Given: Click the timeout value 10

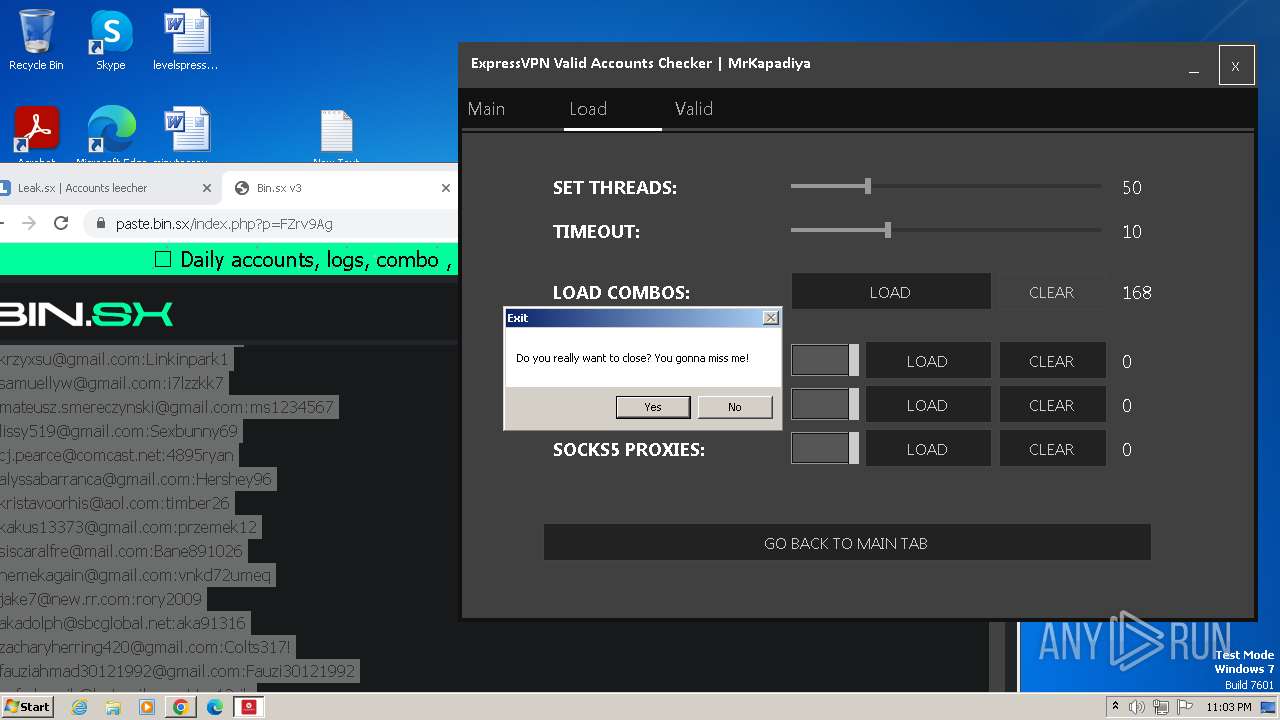Looking at the screenshot, I should click(x=1131, y=231).
